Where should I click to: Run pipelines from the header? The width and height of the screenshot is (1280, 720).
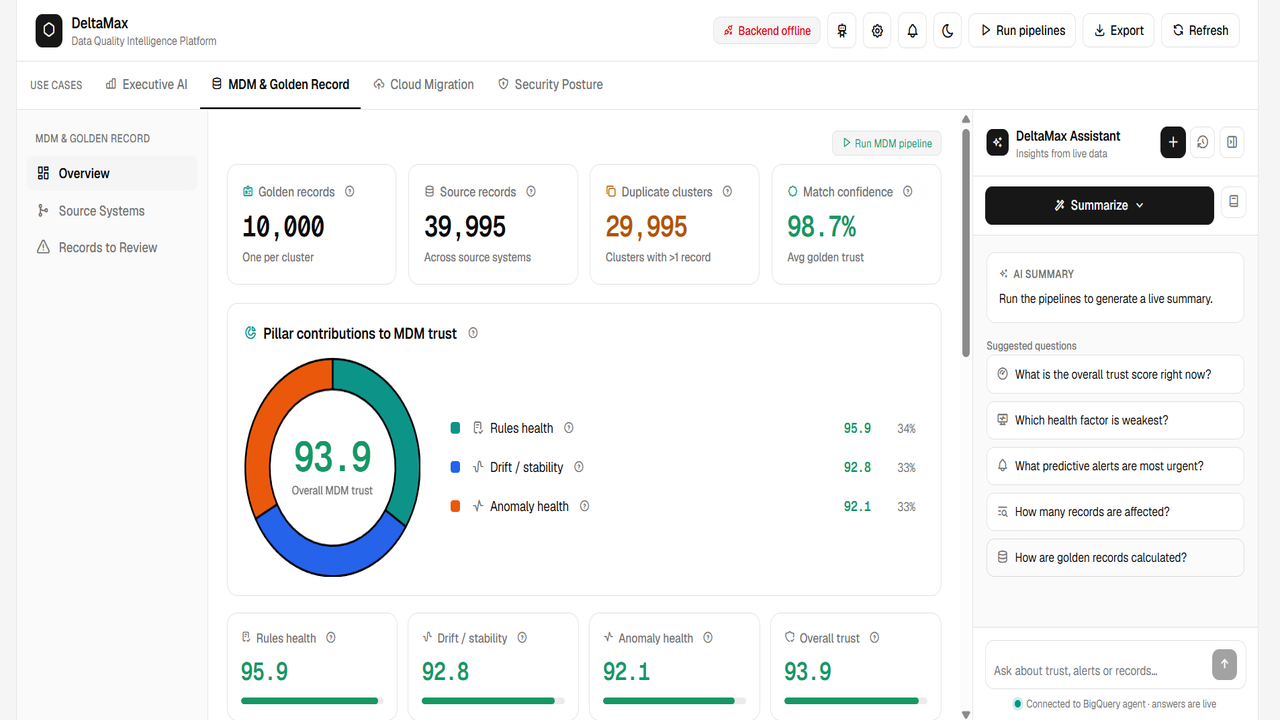(x=1023, y=31)
